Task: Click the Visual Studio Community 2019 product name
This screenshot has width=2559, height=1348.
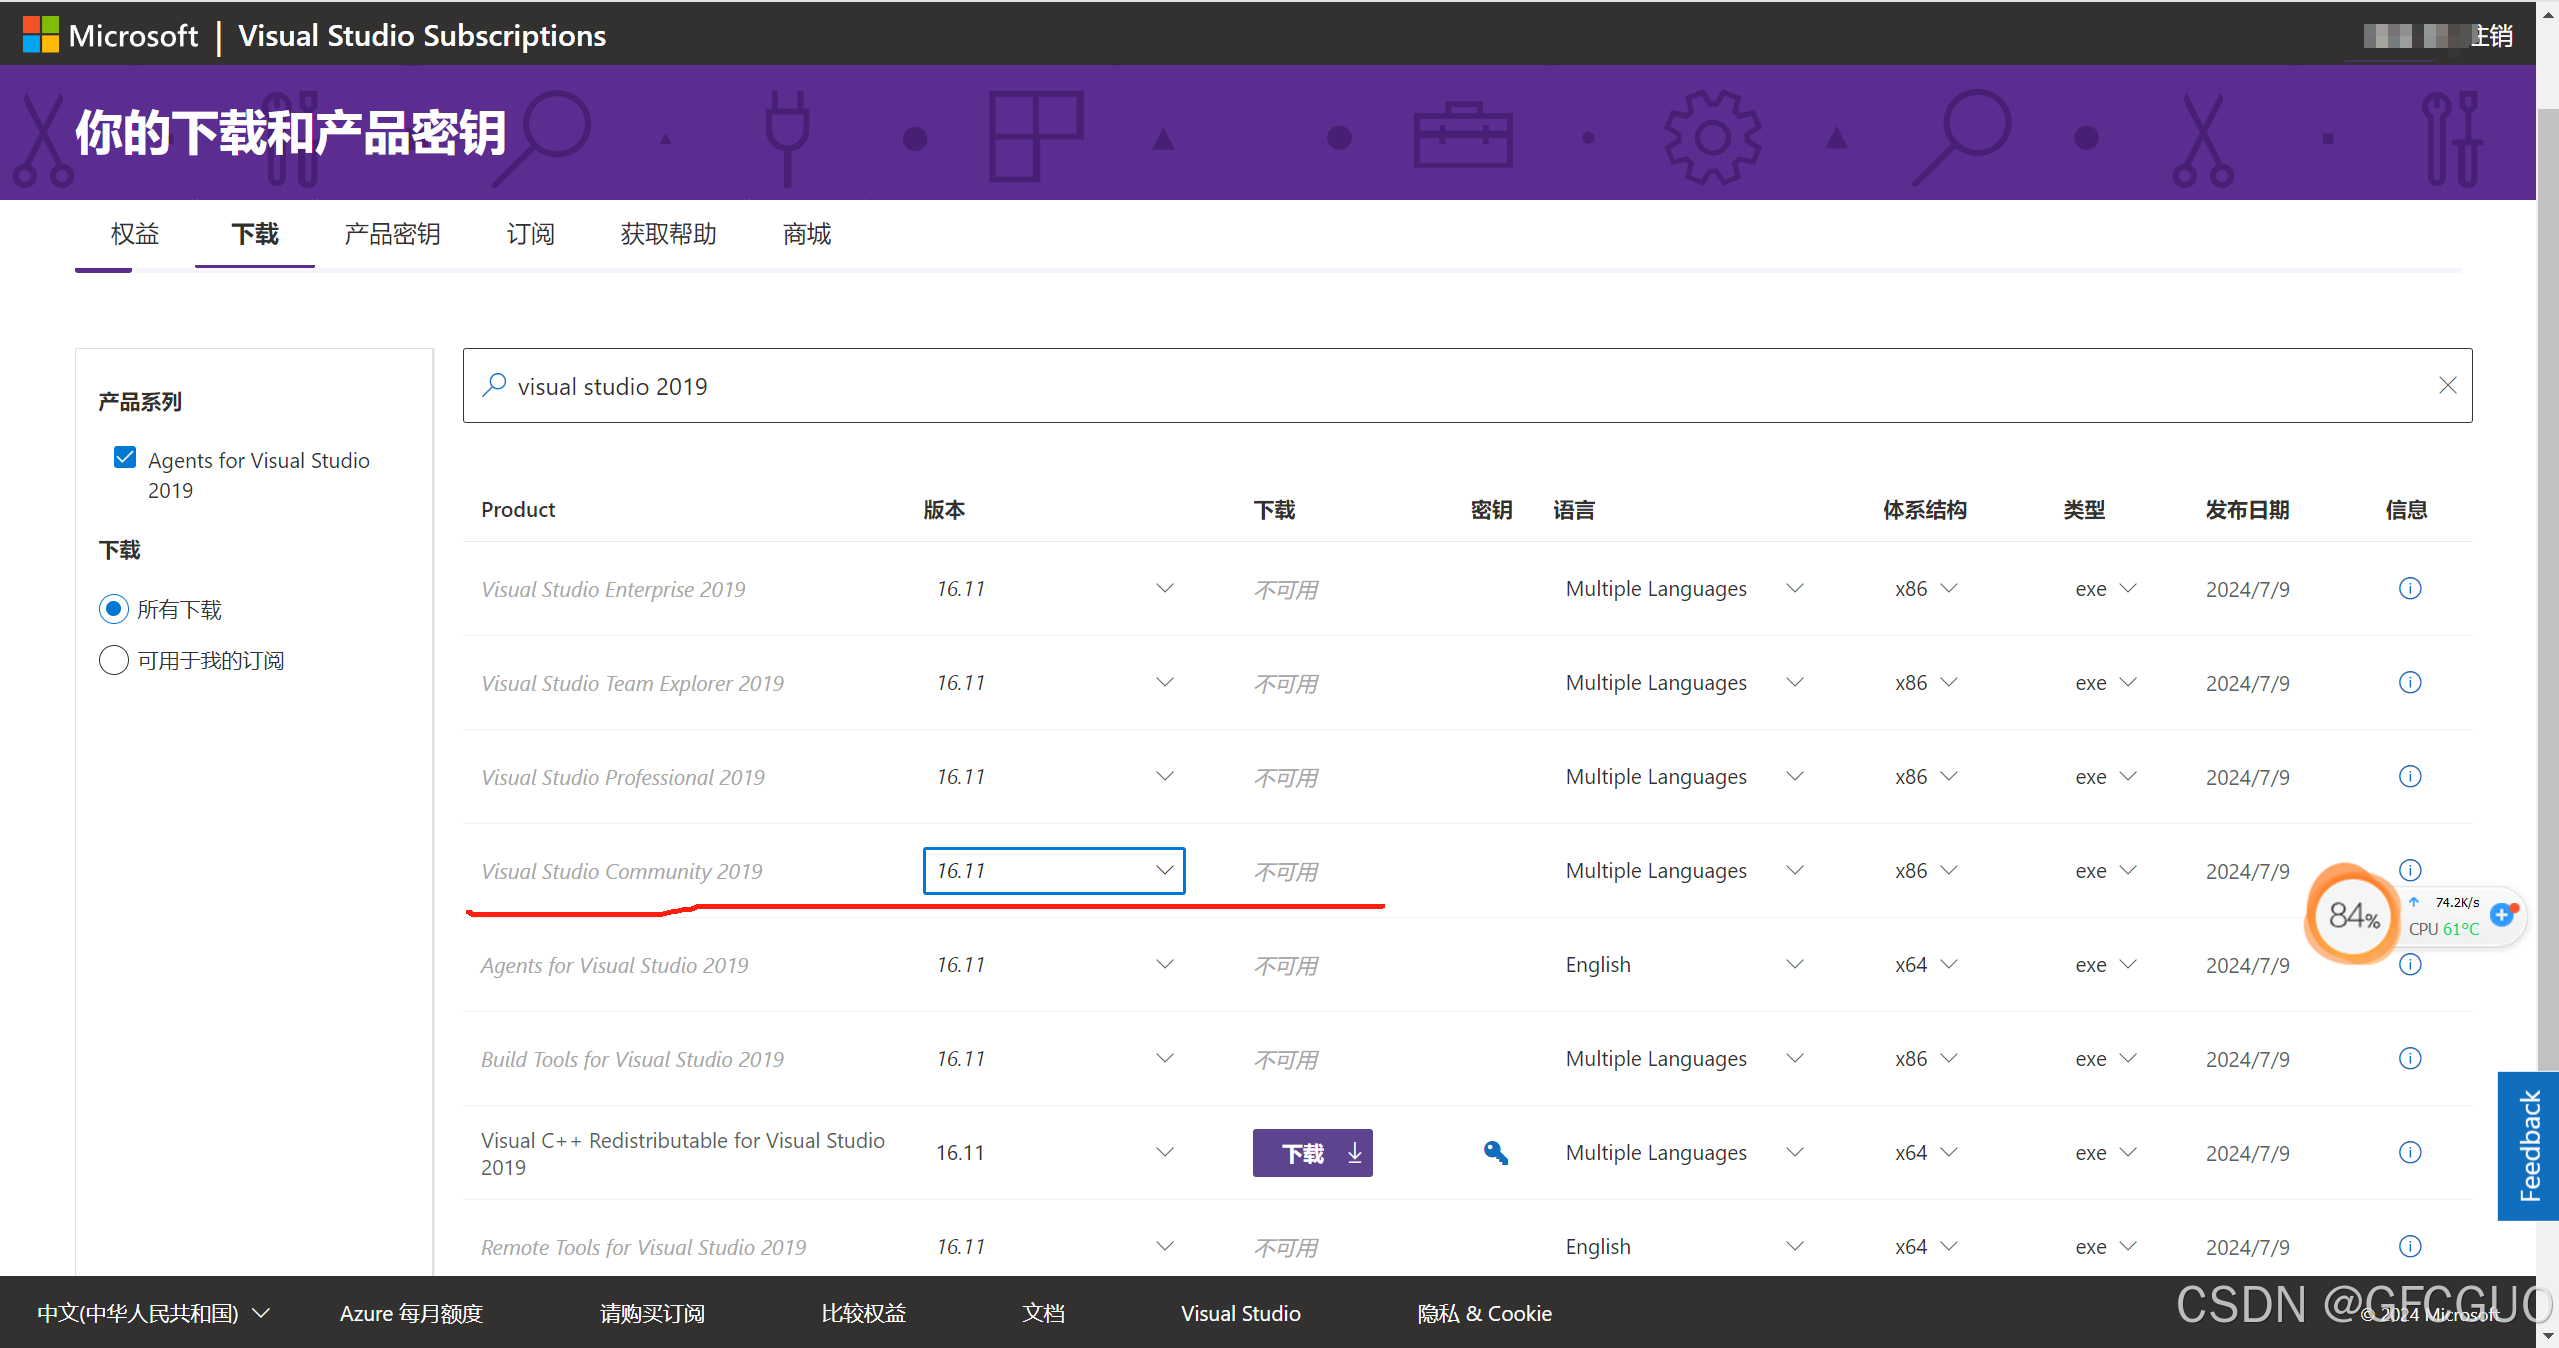Action: (621, 871)
